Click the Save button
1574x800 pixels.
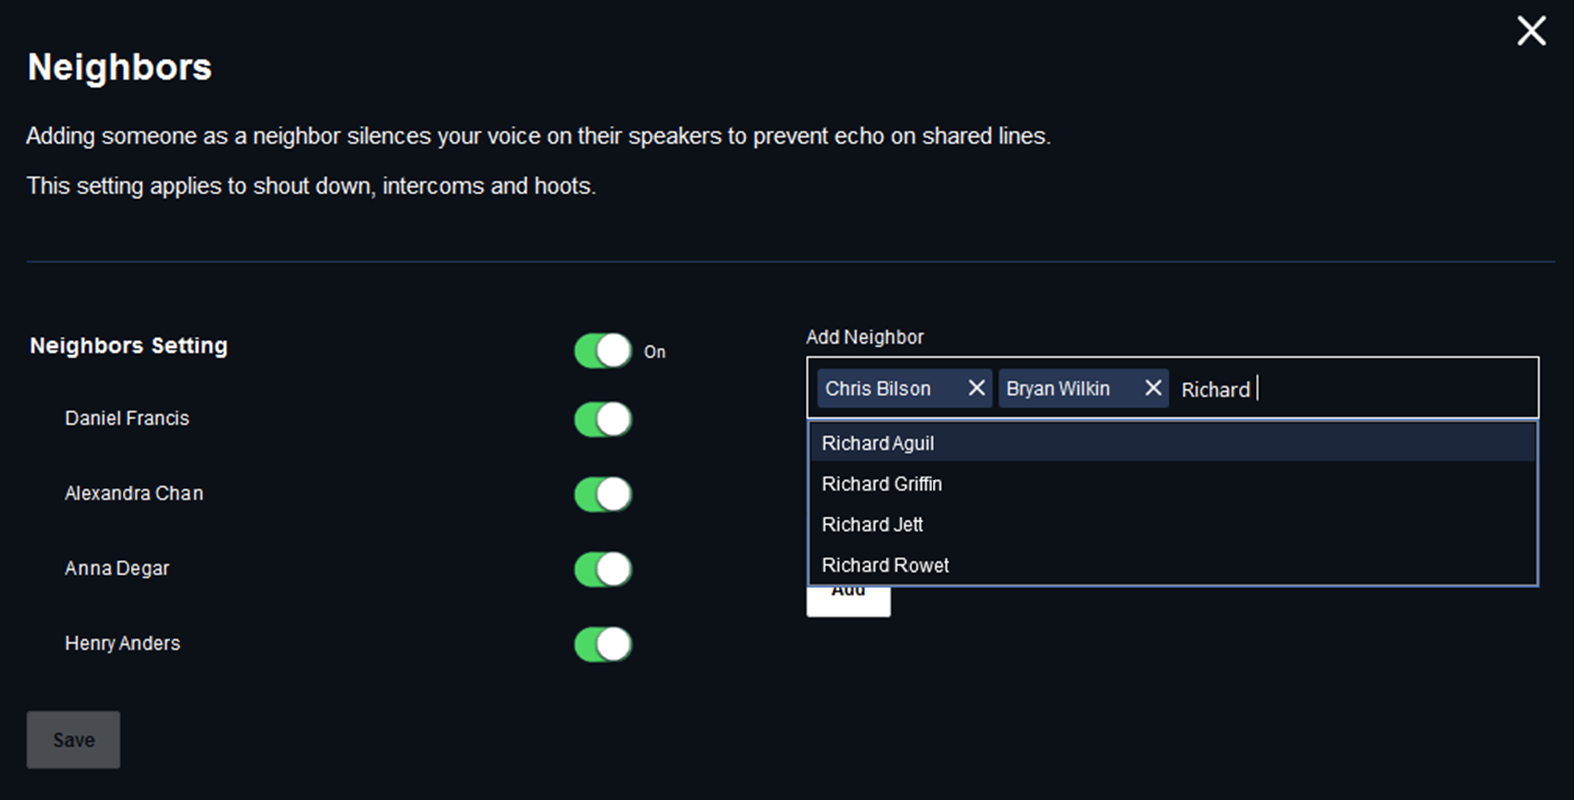coord(74,740)
